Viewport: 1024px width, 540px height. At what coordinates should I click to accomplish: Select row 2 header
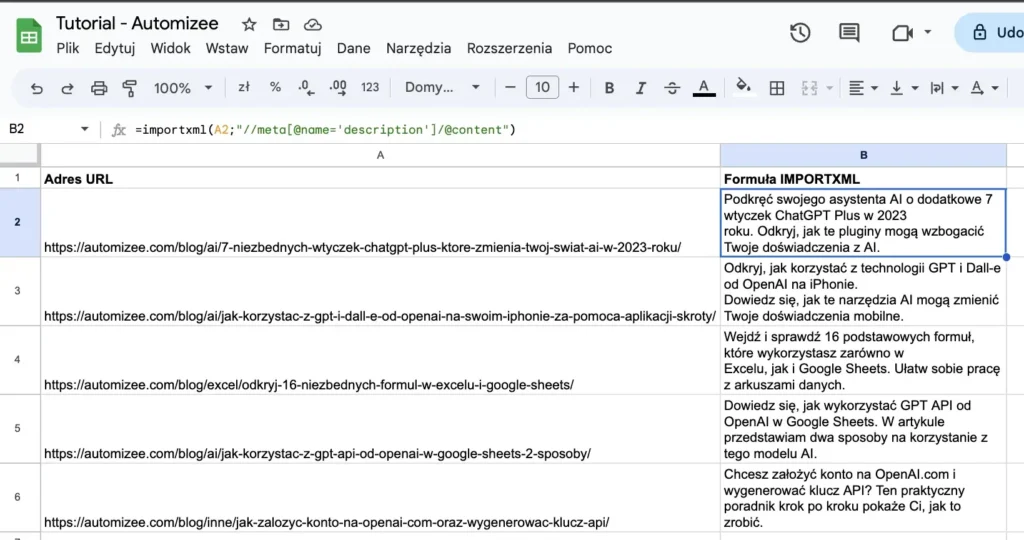click(18, 222)
